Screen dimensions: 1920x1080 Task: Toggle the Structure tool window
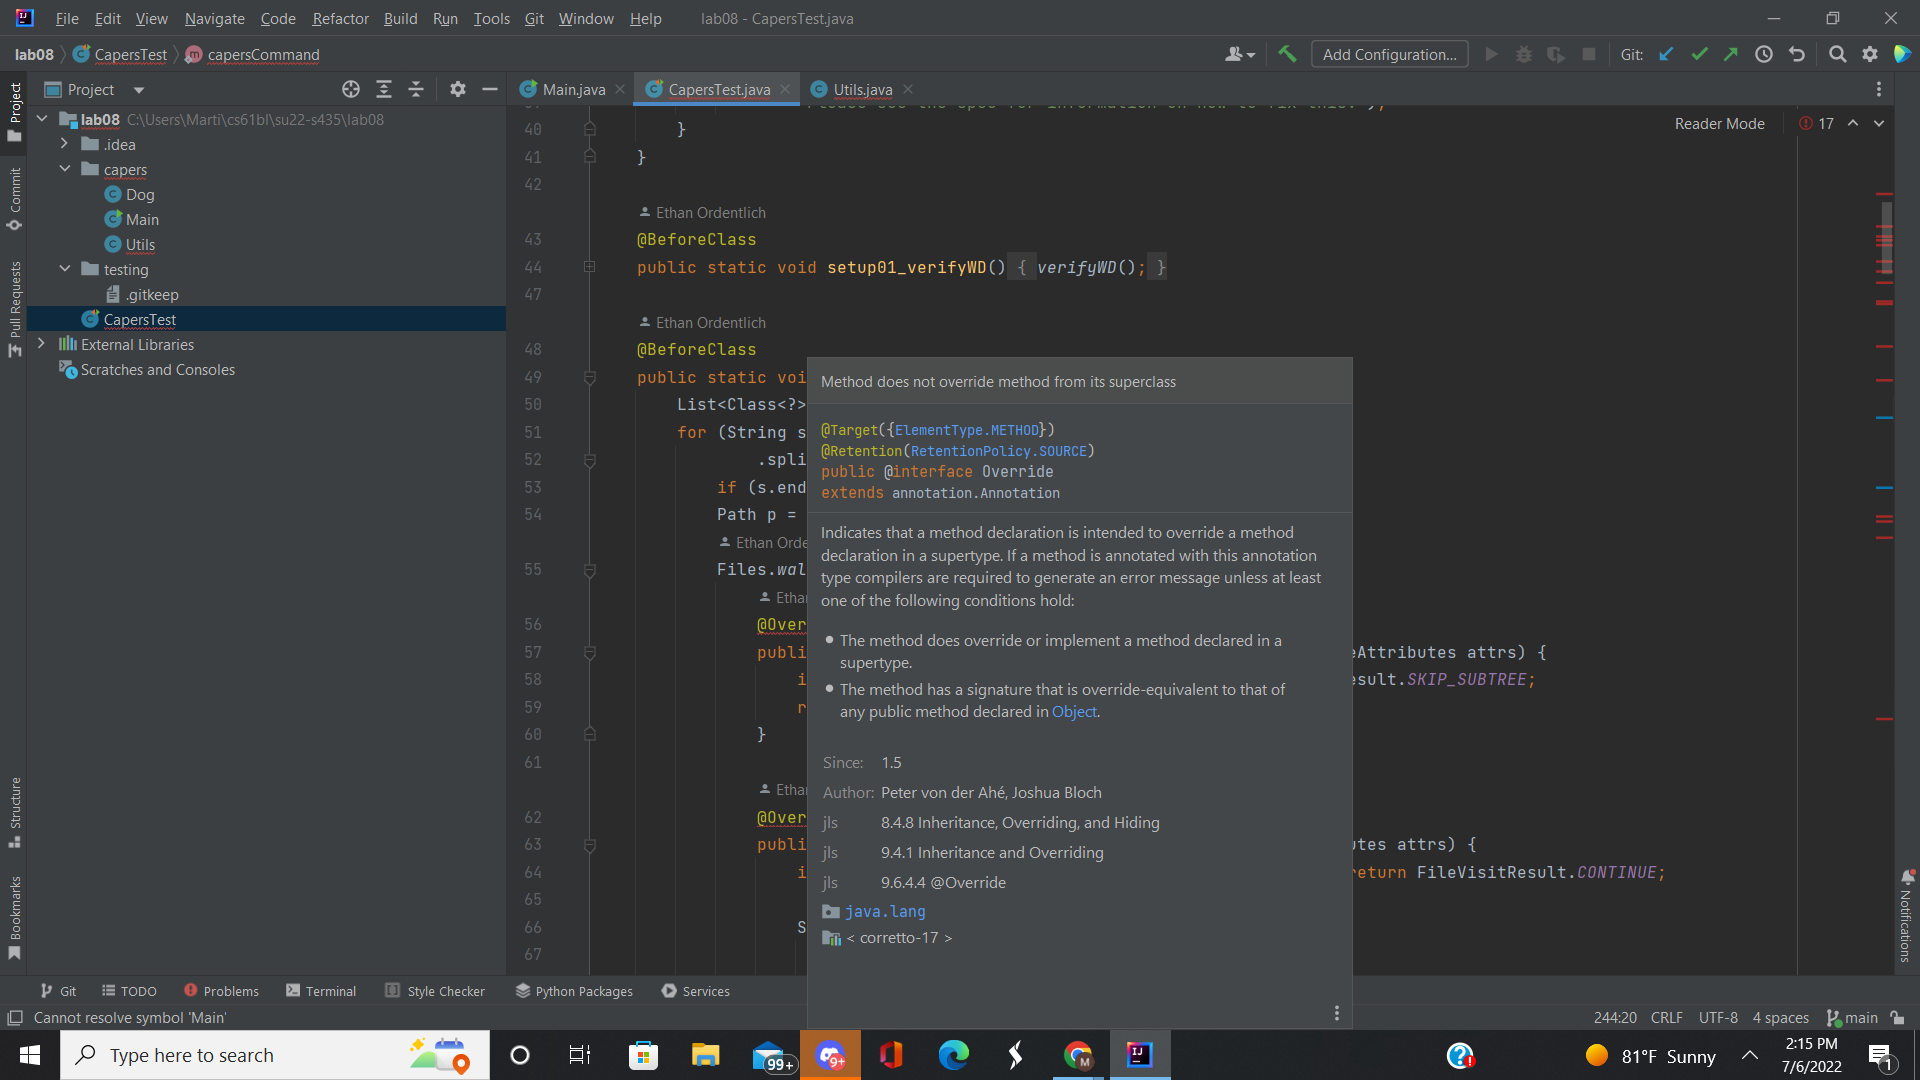pos(15,812)
